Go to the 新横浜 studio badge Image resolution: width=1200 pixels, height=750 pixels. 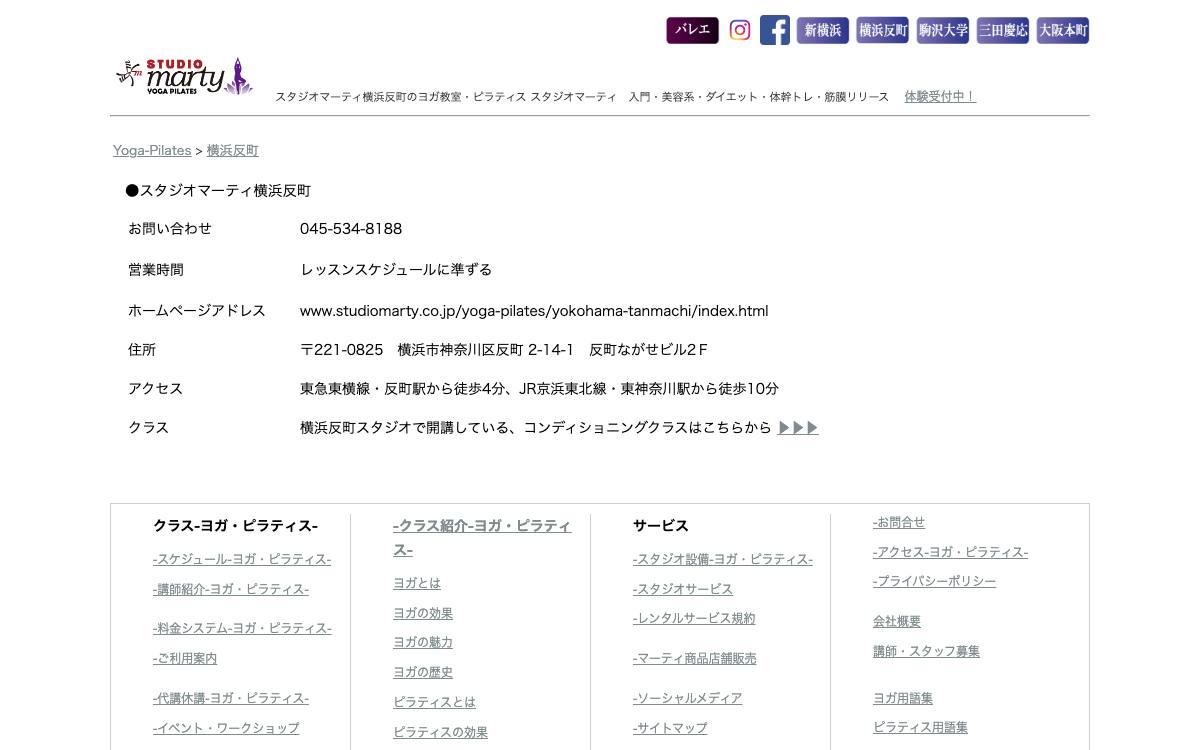click(x=823, y=30)
